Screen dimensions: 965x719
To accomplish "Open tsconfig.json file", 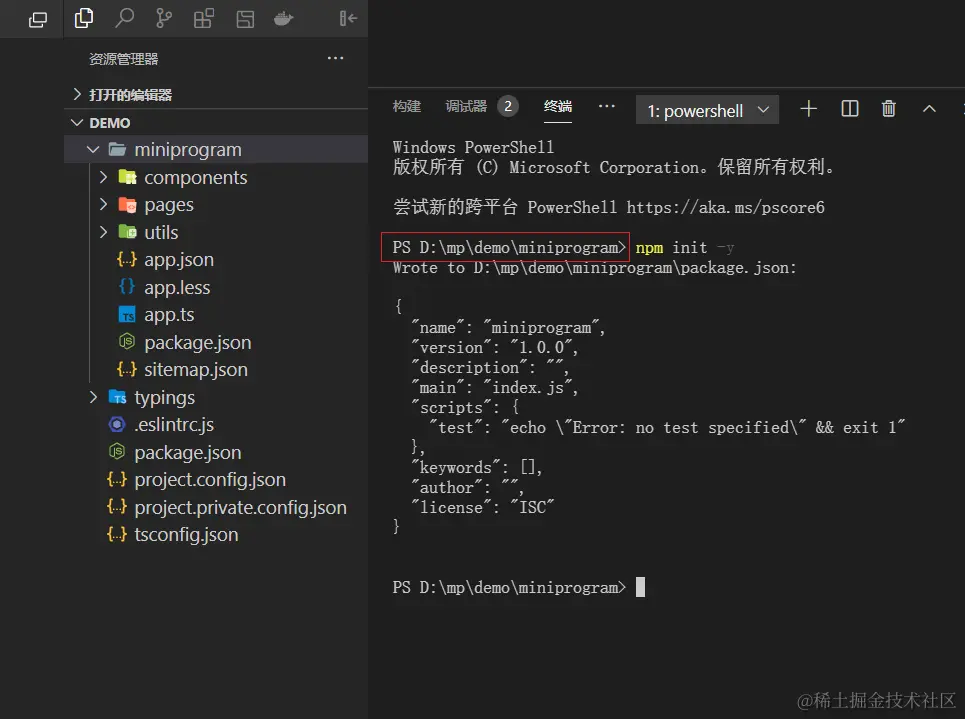I will point(186,534).
